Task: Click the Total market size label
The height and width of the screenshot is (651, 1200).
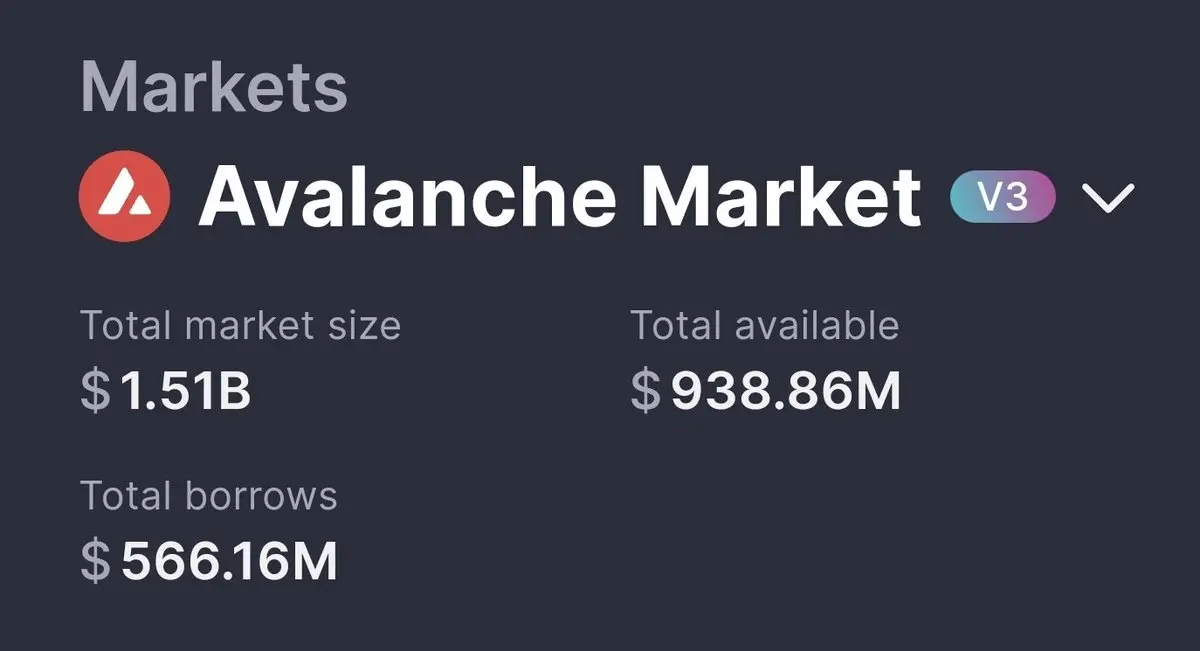Action: (240, 326)
